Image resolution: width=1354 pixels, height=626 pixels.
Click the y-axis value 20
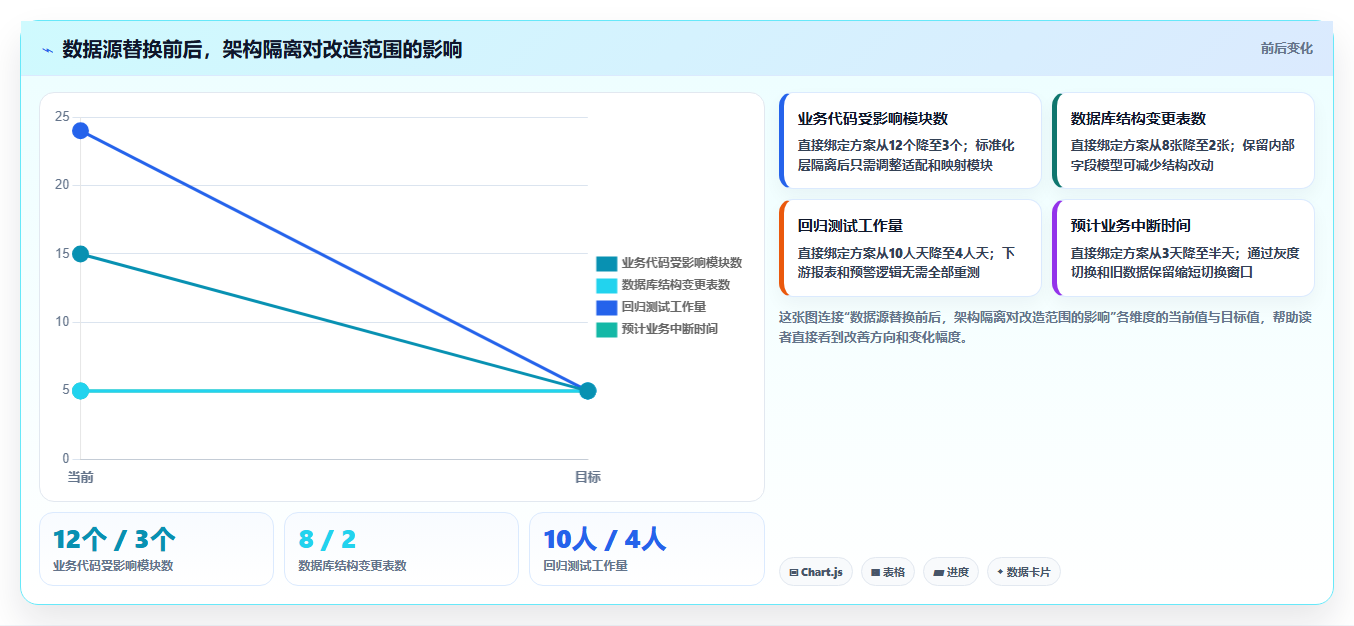click(62, 185)
